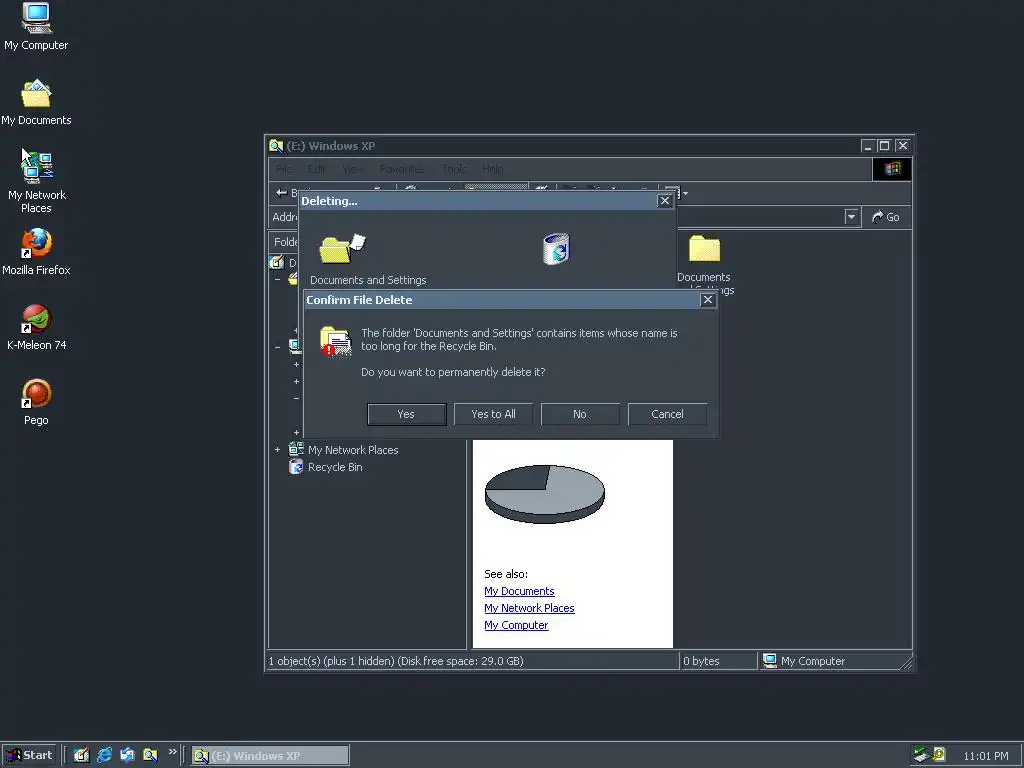Open My Computer desktop icon
The height and width of the screenshot is (768, 1024).
point(36,27)
